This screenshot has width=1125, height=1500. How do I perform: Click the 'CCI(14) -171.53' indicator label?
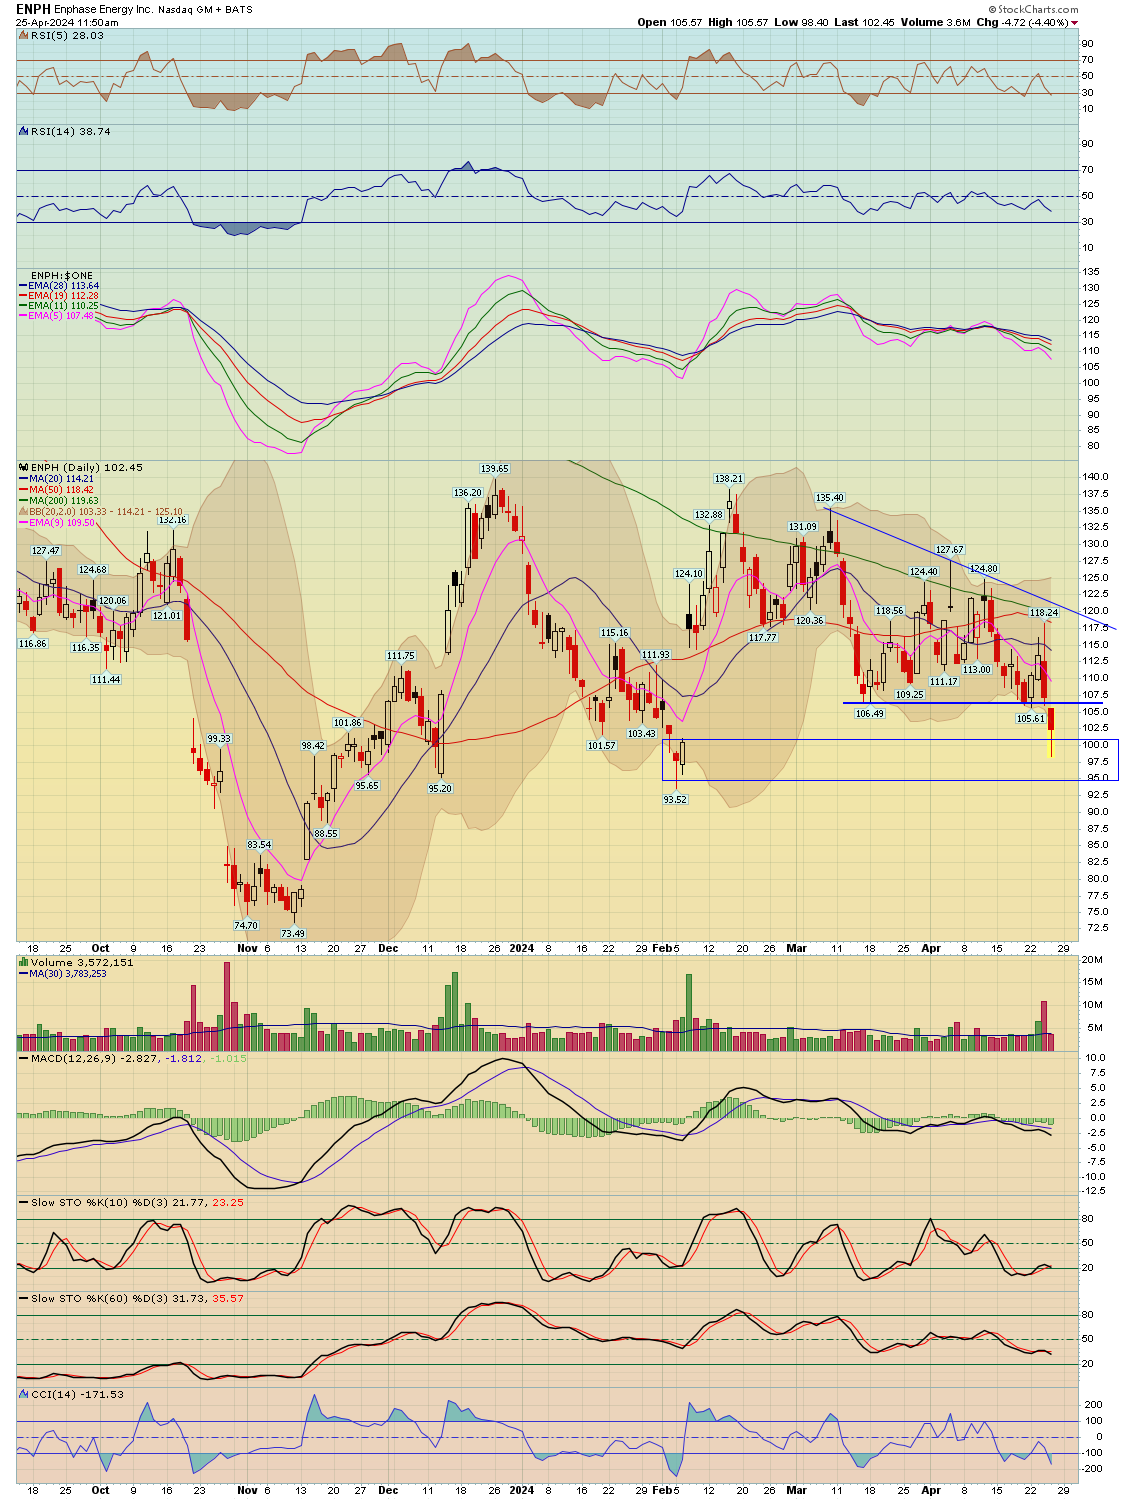point(77,1394)
